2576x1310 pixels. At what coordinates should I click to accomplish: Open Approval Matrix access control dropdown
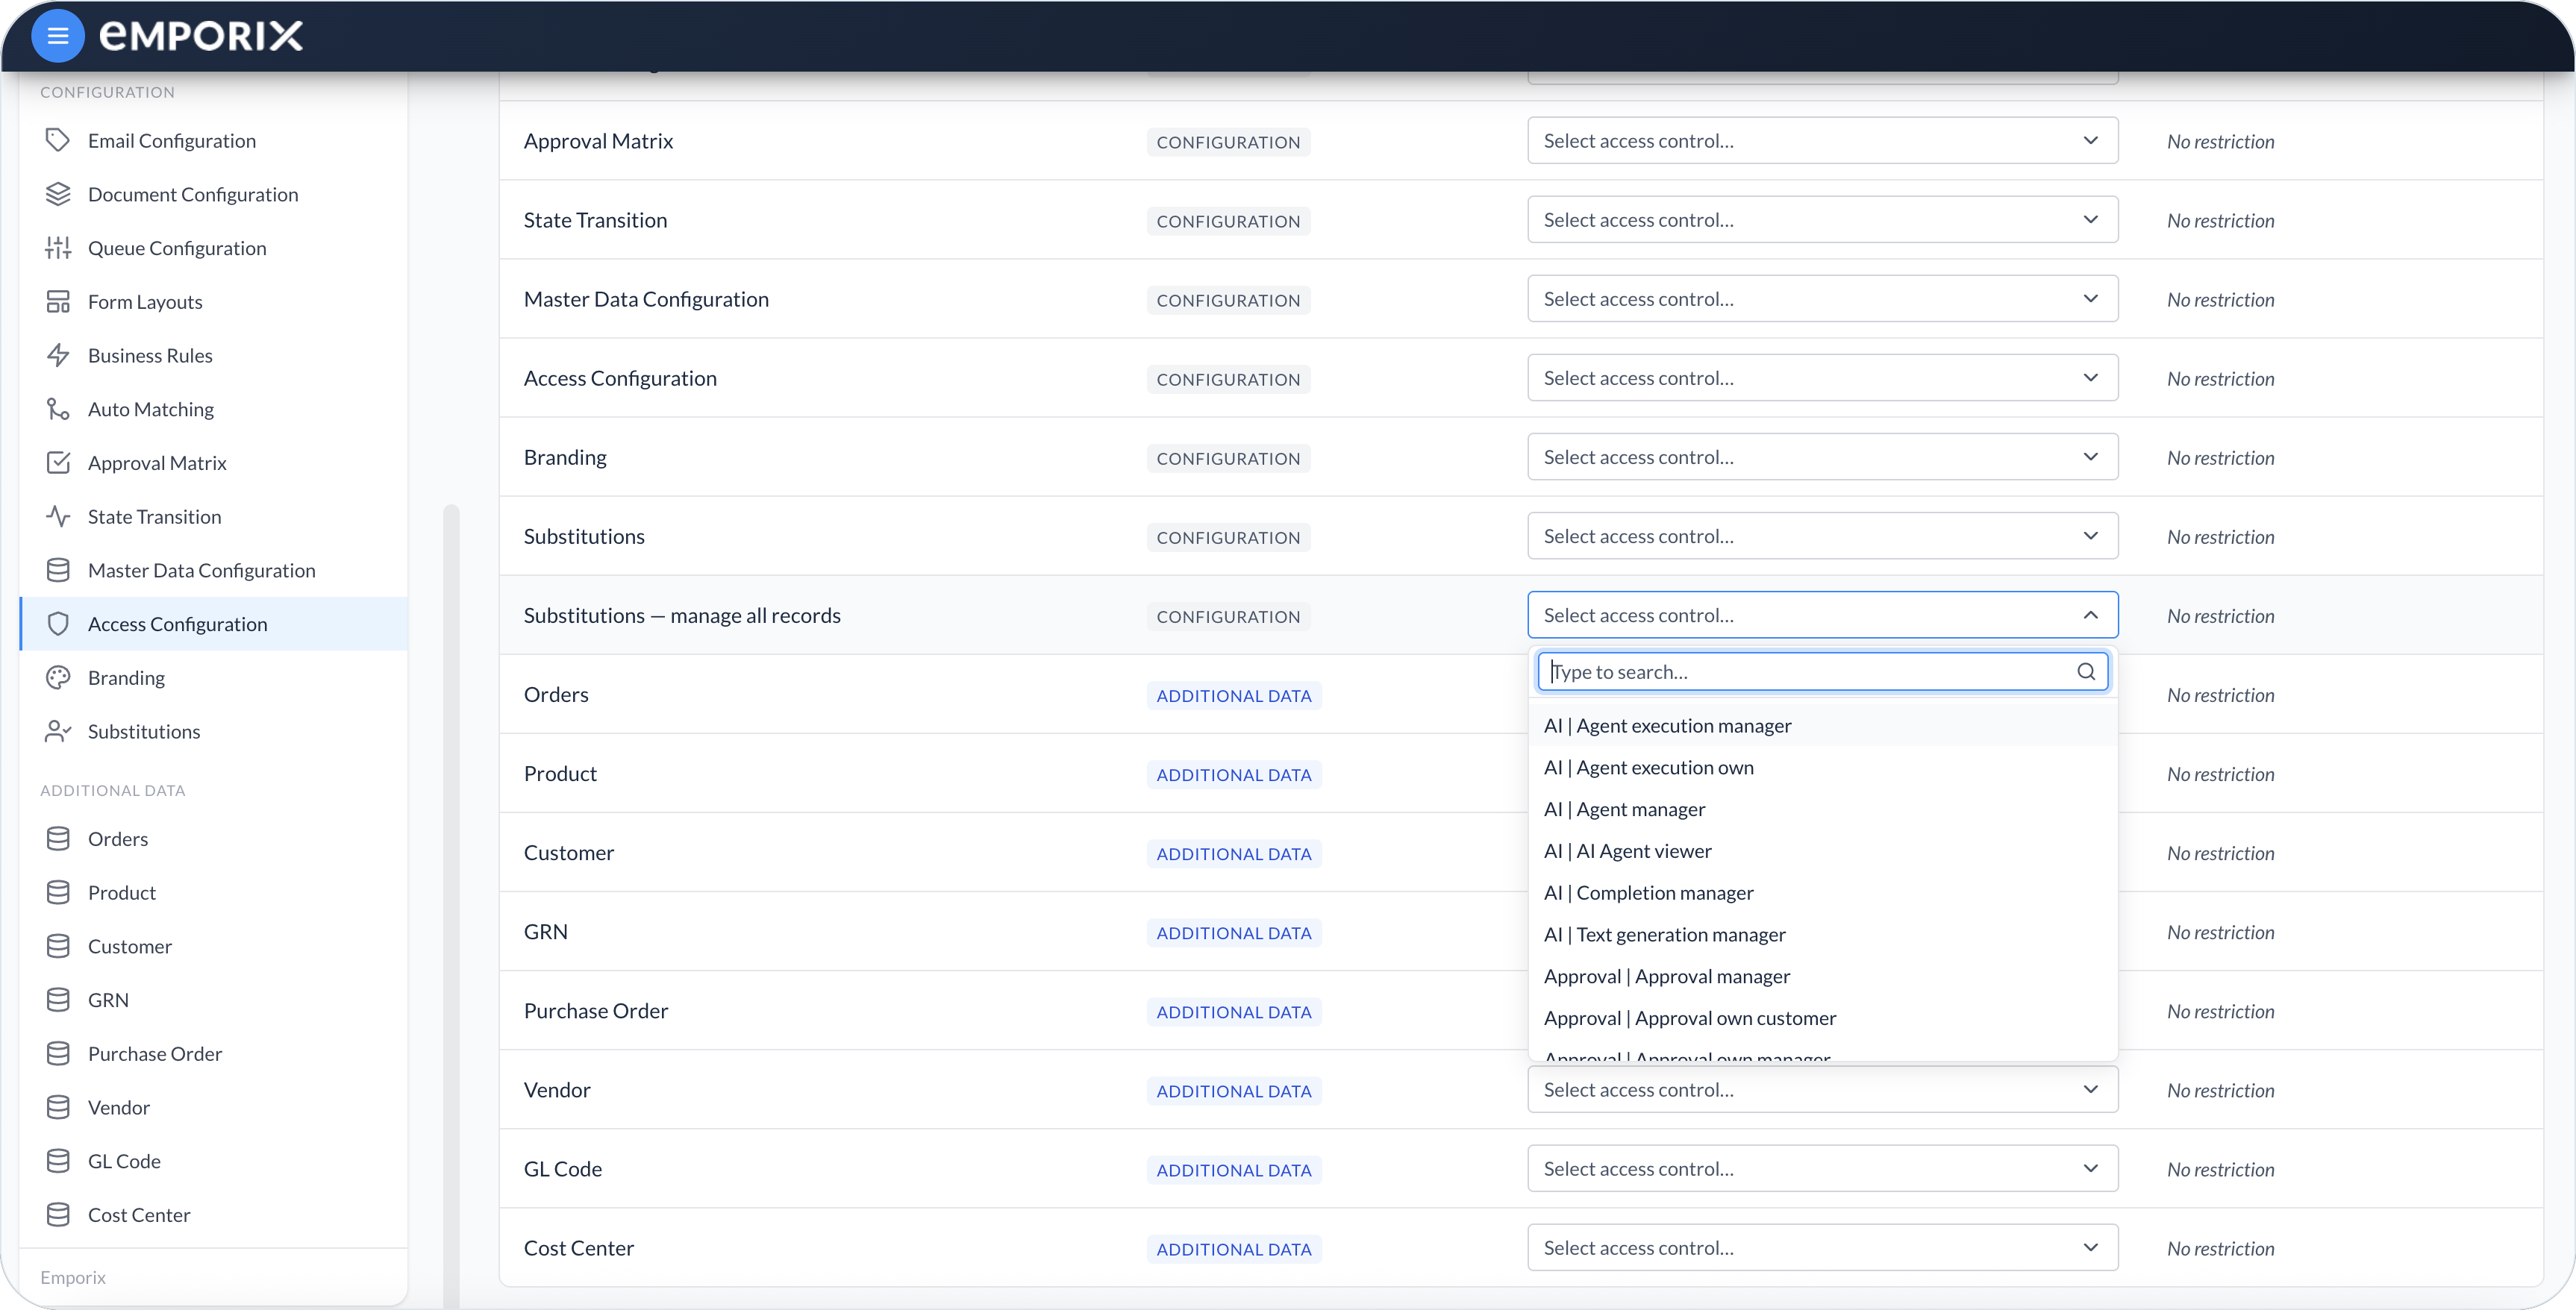pyautogui.click(x=1822, y=140)
